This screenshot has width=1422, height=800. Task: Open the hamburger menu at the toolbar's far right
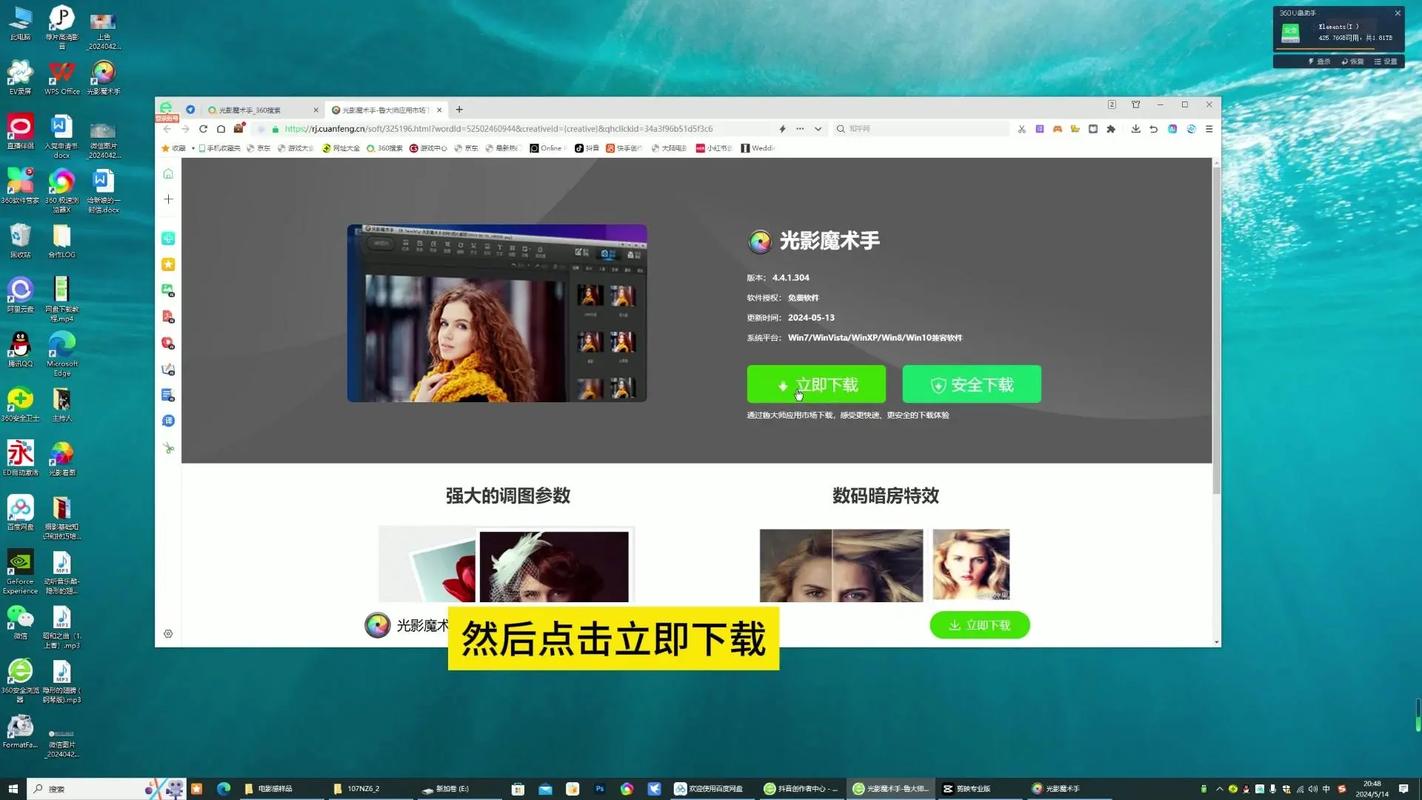pos(1208,129)
